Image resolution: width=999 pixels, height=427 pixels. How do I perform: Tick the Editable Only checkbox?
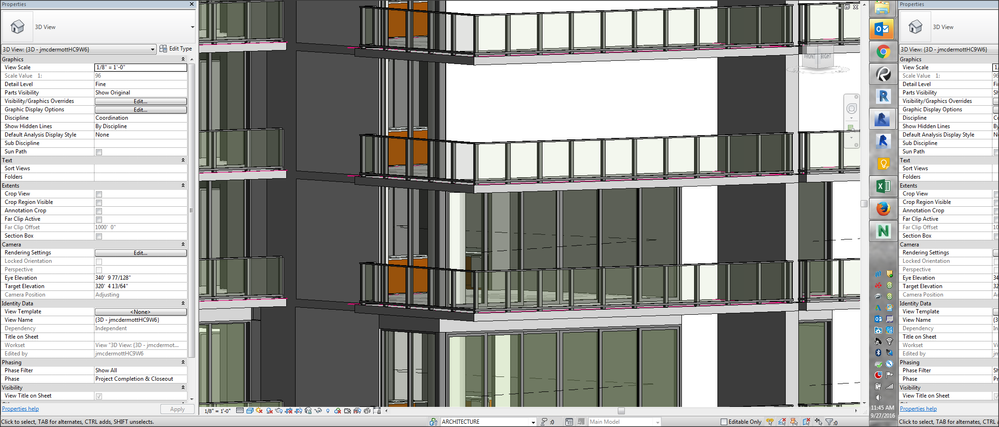coord(724,422)
